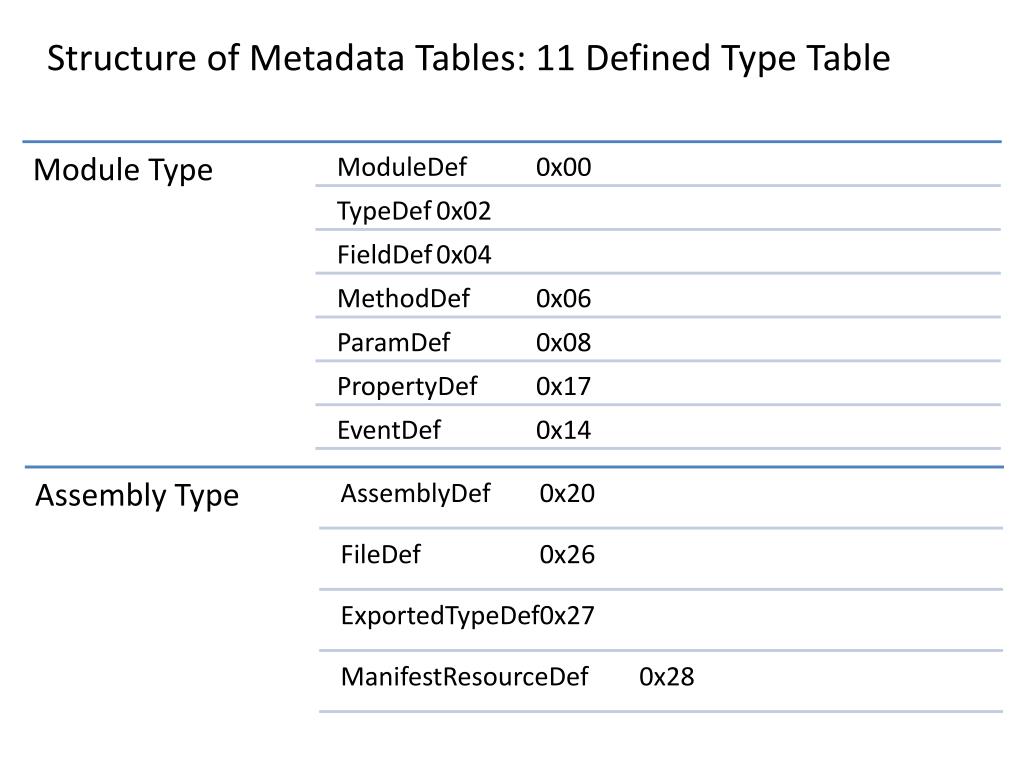The width and height of the screenshot is (1024, 768).
Task: Click the 0x28 value beside ManifestResourceDef
Action: click(x=666, y=677)
